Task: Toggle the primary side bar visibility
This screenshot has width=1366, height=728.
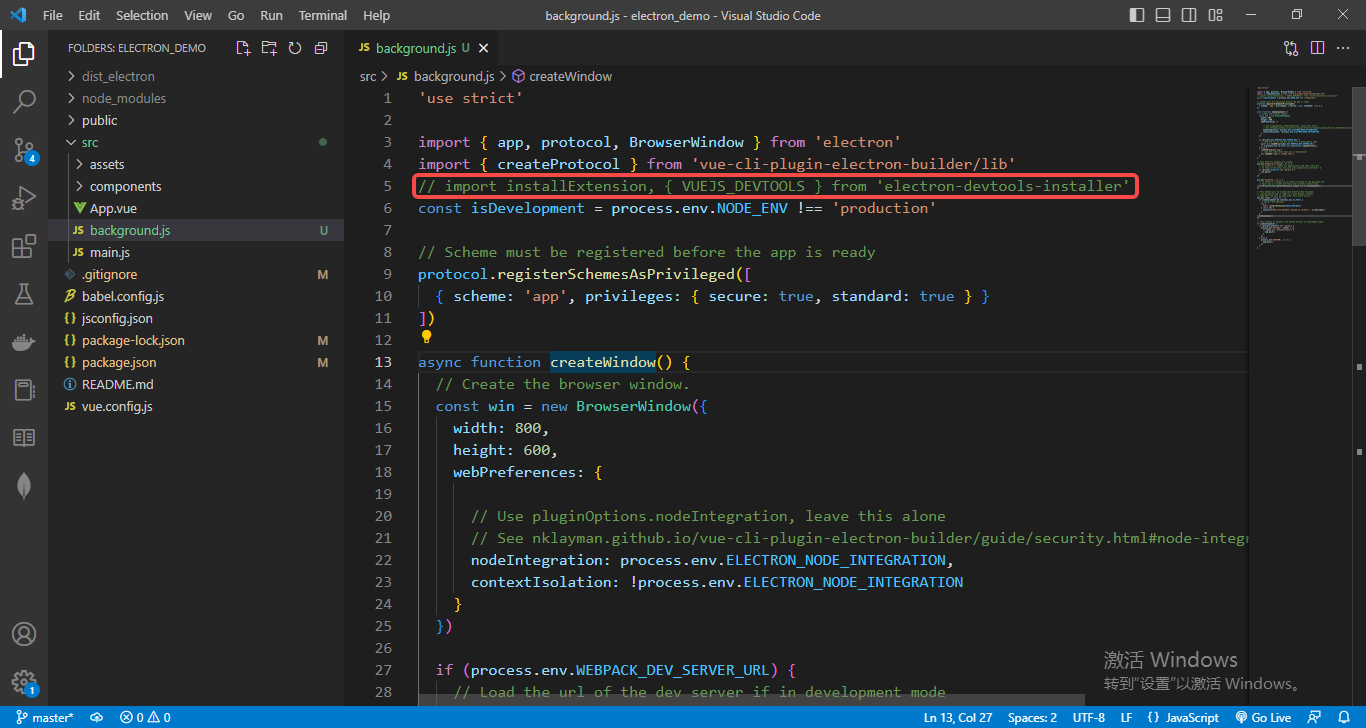Action: [x=1136, y=15]
